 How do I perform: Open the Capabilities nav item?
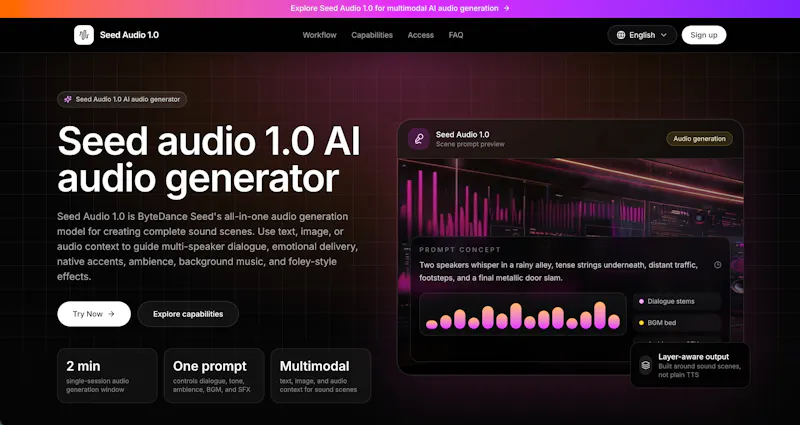pyautogui.click(x=372, y=35)
